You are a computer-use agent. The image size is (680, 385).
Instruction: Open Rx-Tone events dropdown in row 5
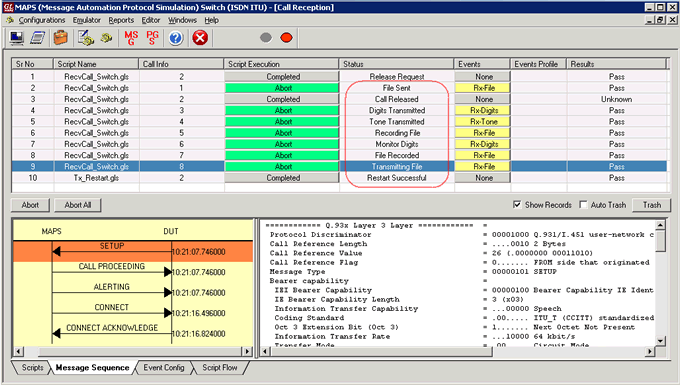click(483, 122)
